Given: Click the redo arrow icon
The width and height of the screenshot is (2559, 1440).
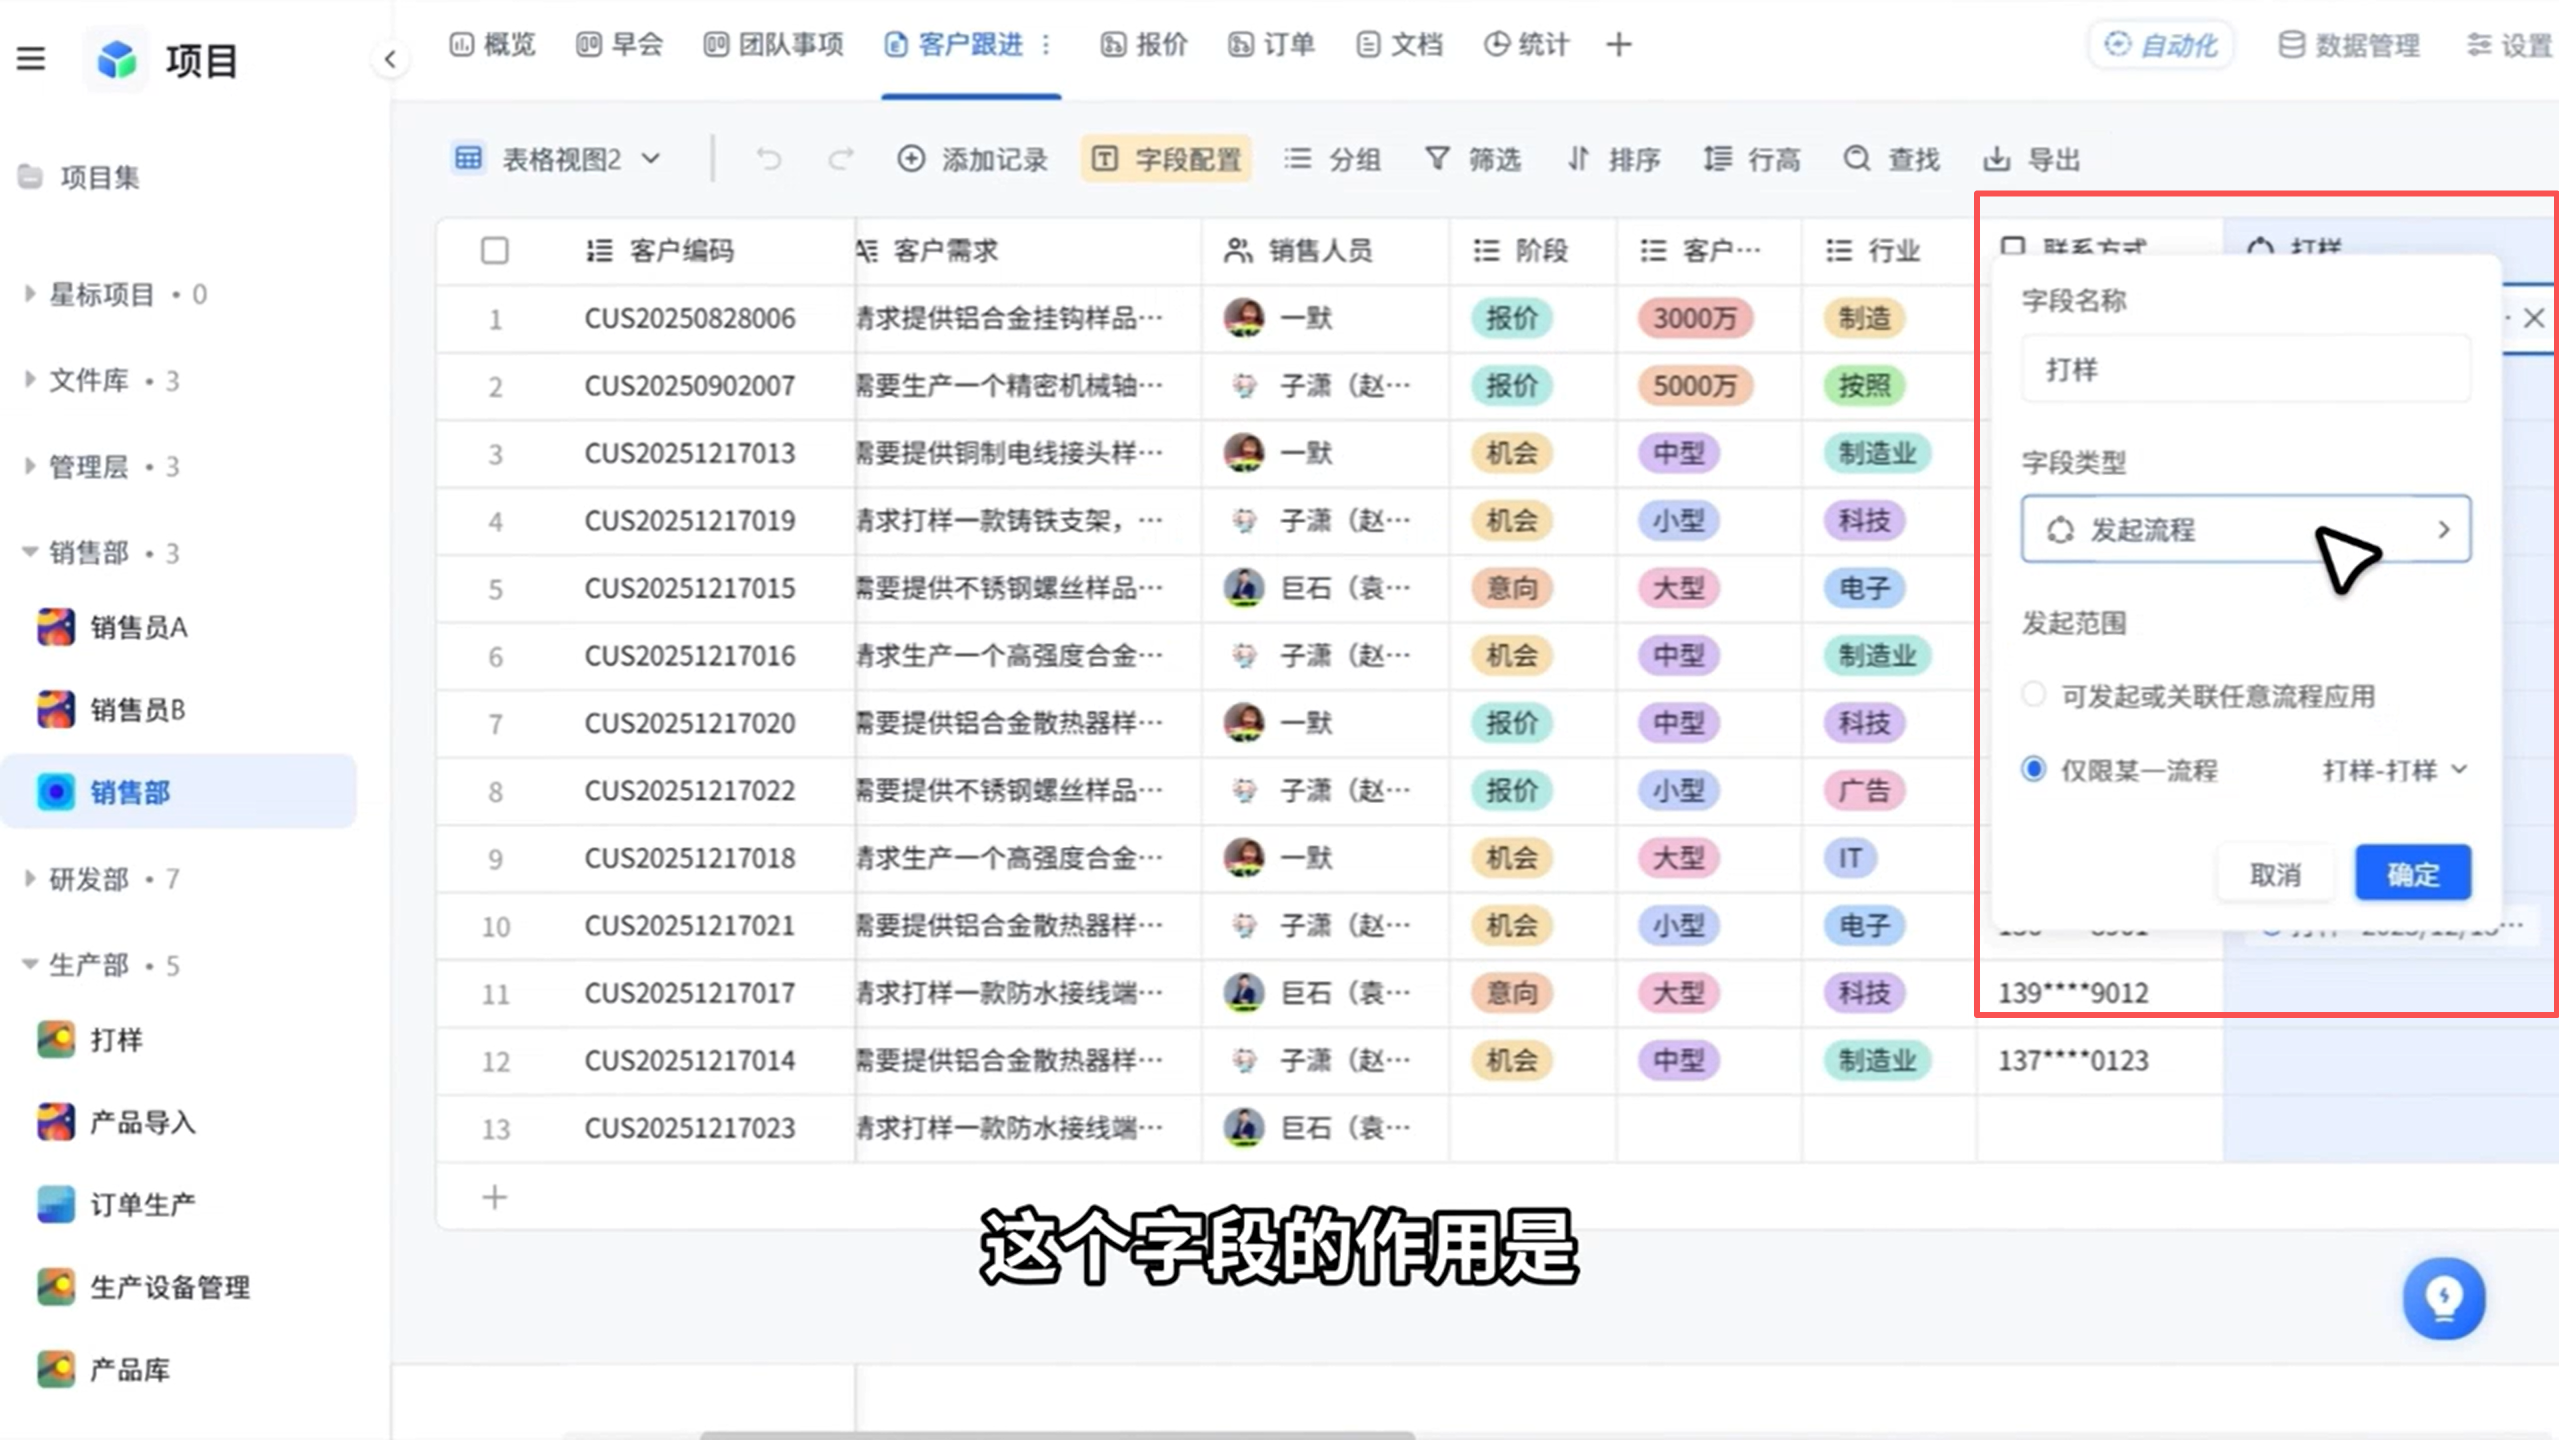Looking at the screenshot, I should point(841,159).
